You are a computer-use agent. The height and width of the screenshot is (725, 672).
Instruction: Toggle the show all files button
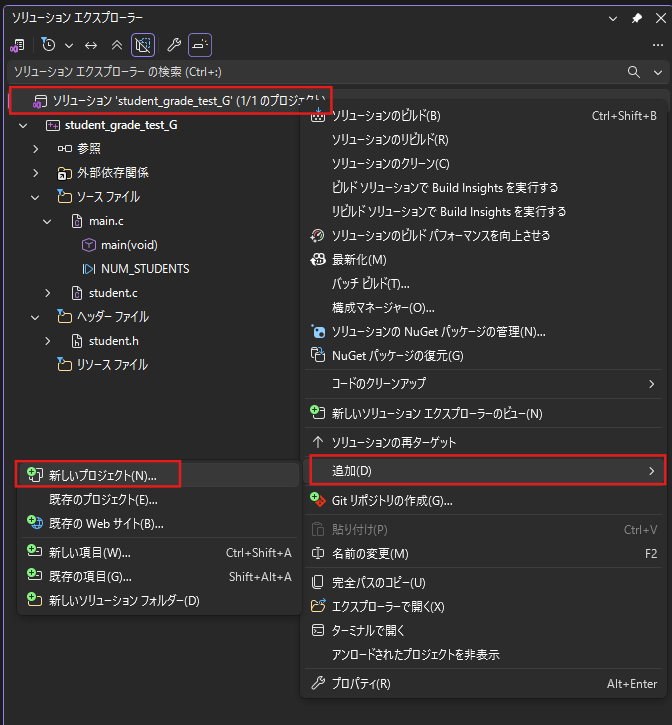click(x=143, y=45)
